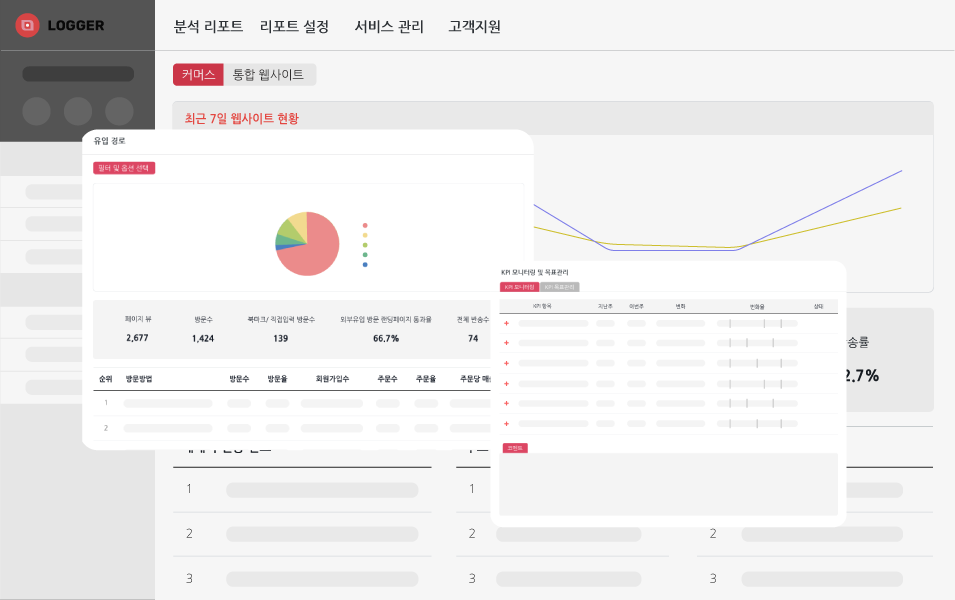Expand the last KPI row plus icon
Viewport: 955px width, 600px height.
(506, 424)
